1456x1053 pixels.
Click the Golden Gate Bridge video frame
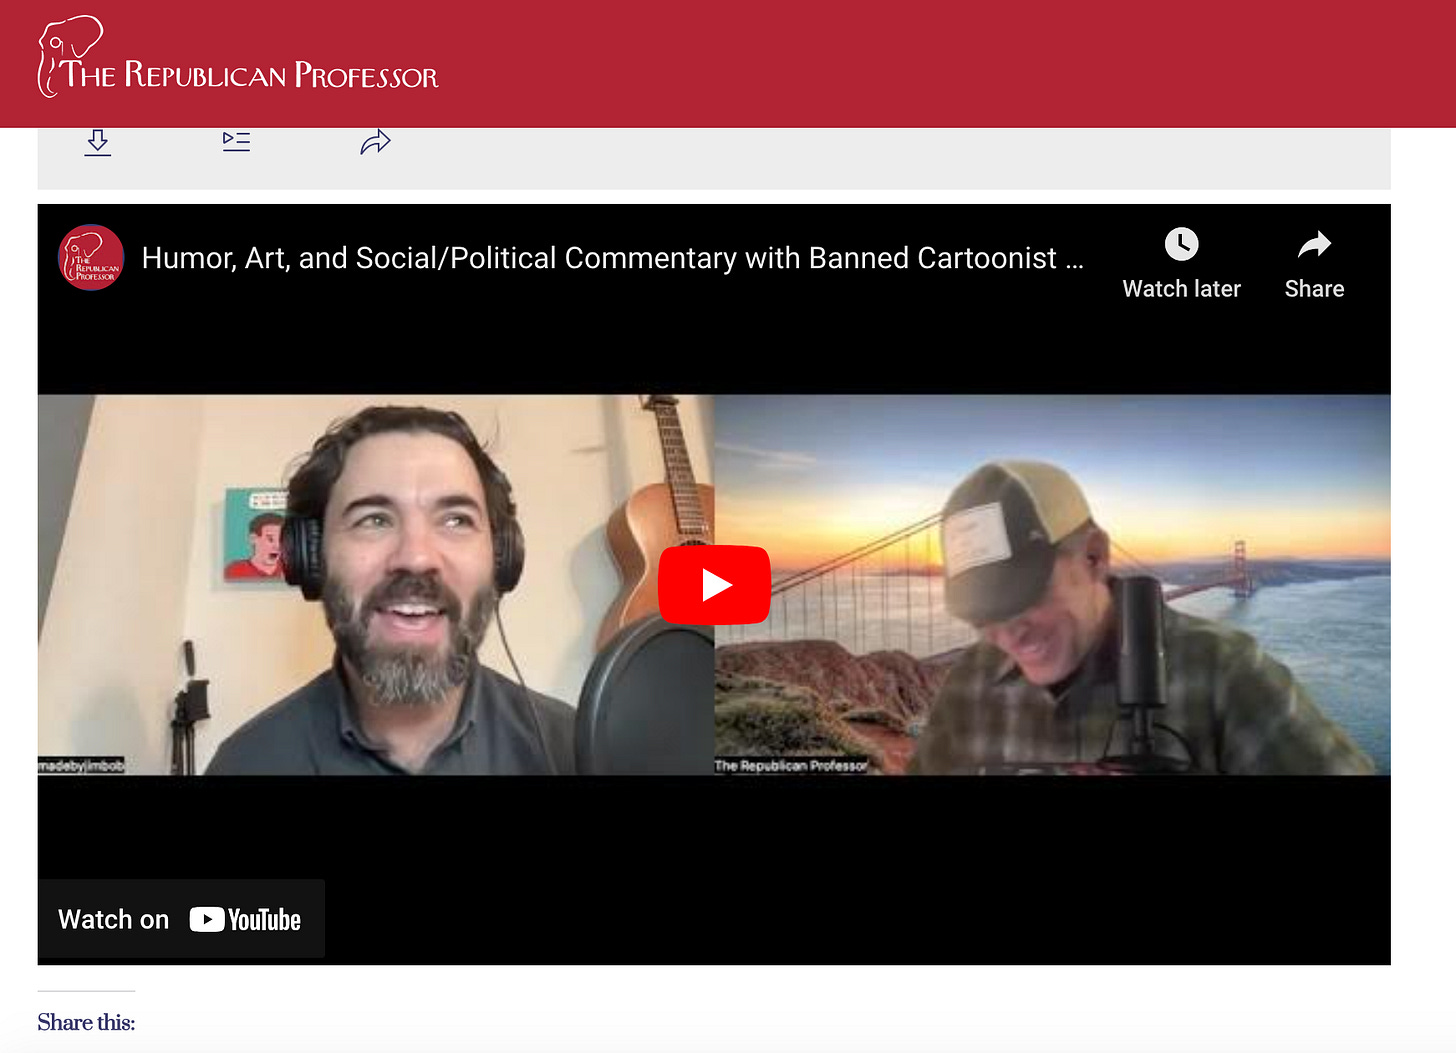1052,585
